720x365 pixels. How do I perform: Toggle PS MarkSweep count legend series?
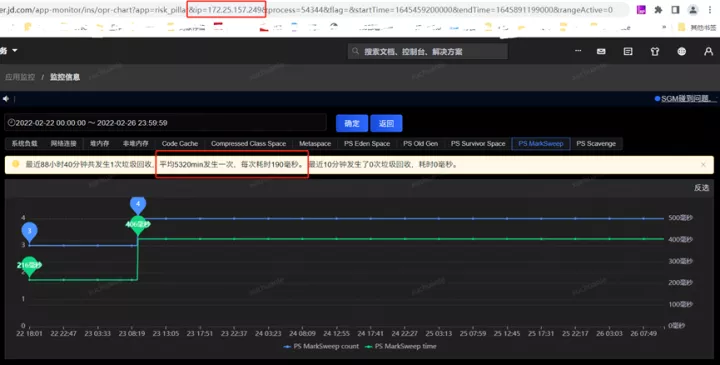click(321, 346)
